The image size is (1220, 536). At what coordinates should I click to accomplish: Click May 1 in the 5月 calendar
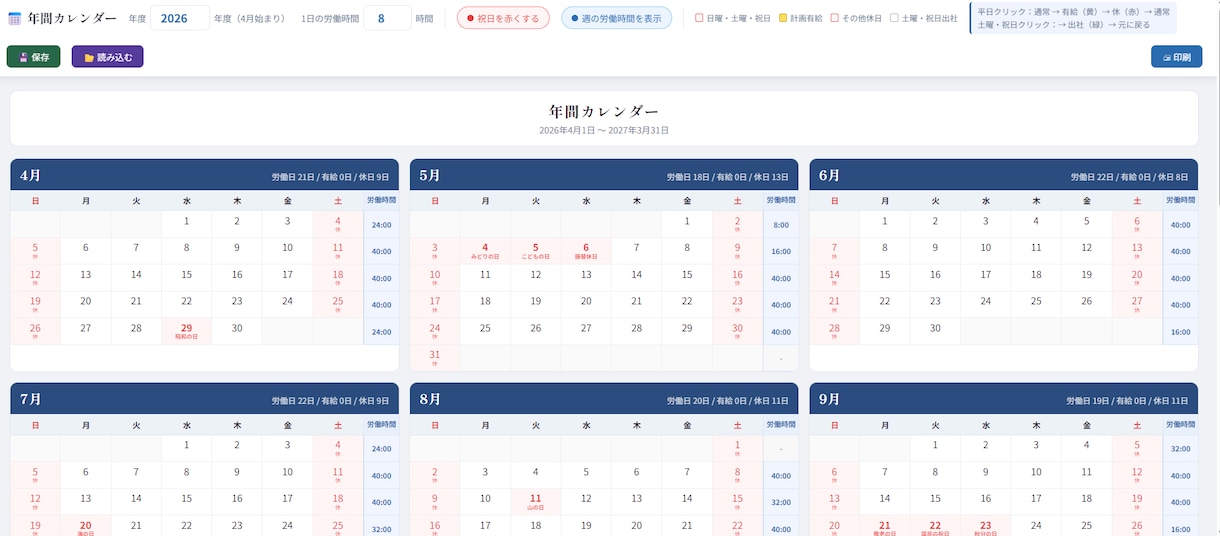(687, 224)
